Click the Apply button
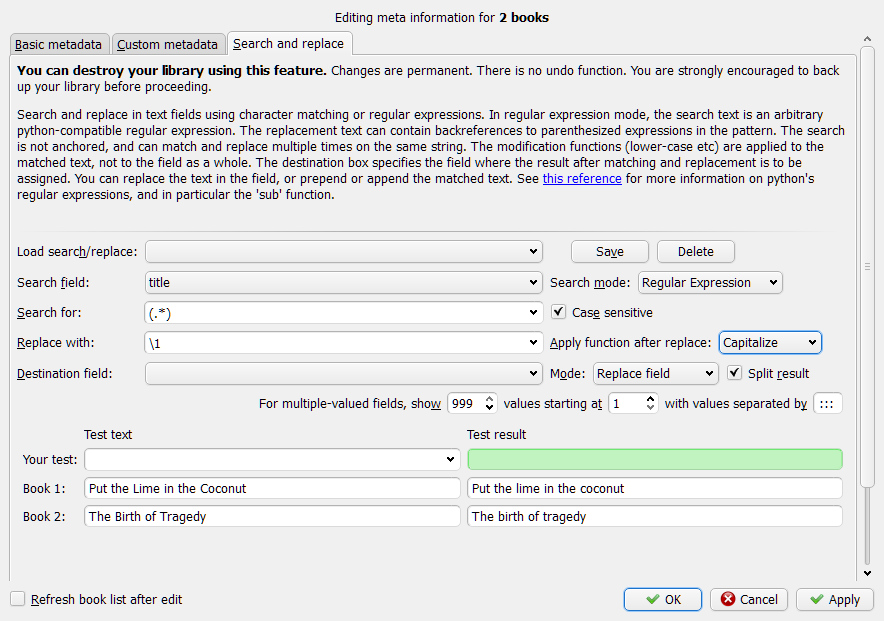The image size is (884, 621). (x=835, y=599)
